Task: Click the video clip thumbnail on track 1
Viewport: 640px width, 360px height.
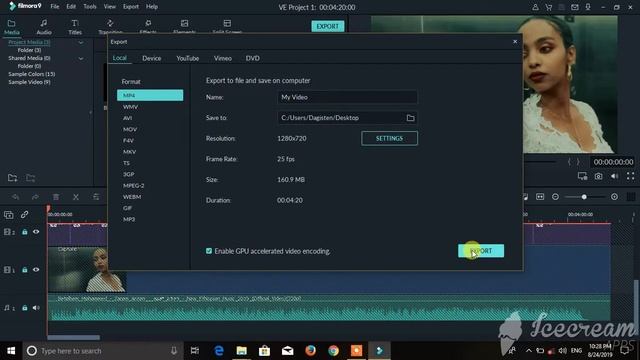Action: [x=87, y=269]
